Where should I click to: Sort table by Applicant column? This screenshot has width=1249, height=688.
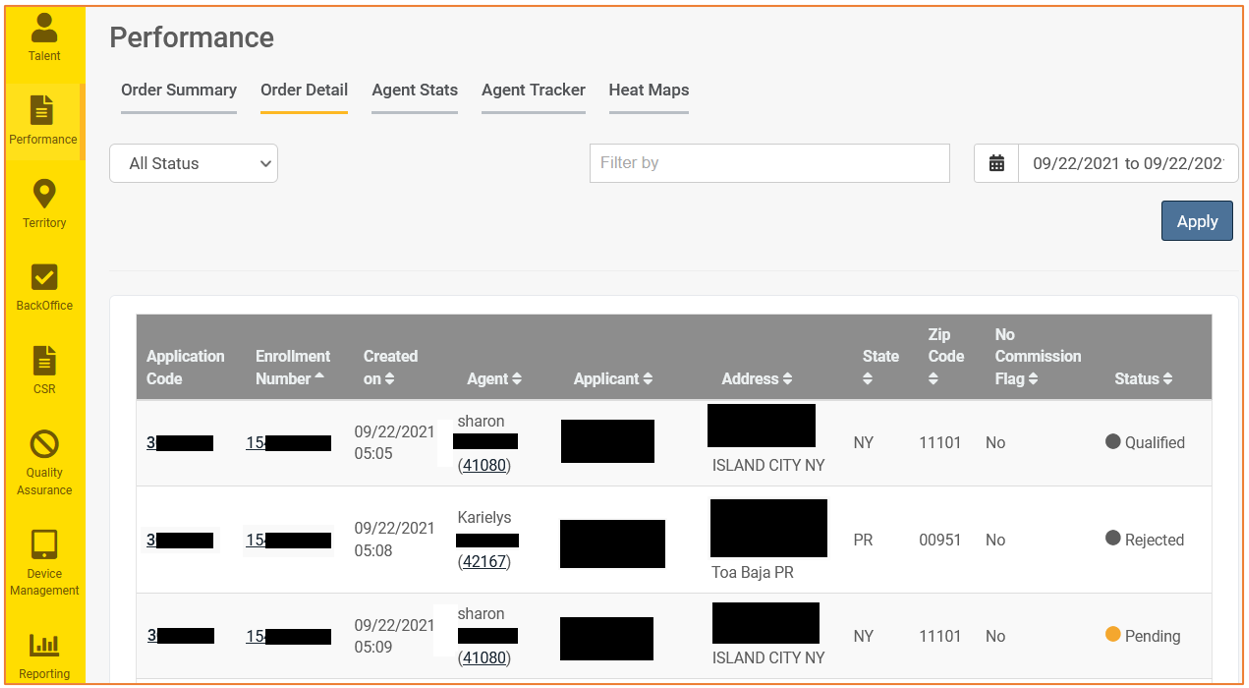point(613,379)
